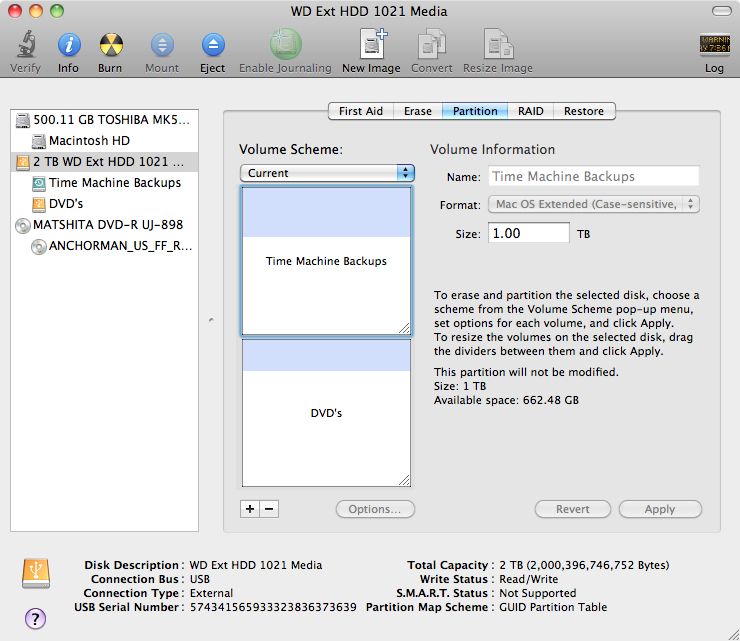This screenshot has width=740, height=641.
Task: Click the Size field showing 1.00
Action: [529, 233]
